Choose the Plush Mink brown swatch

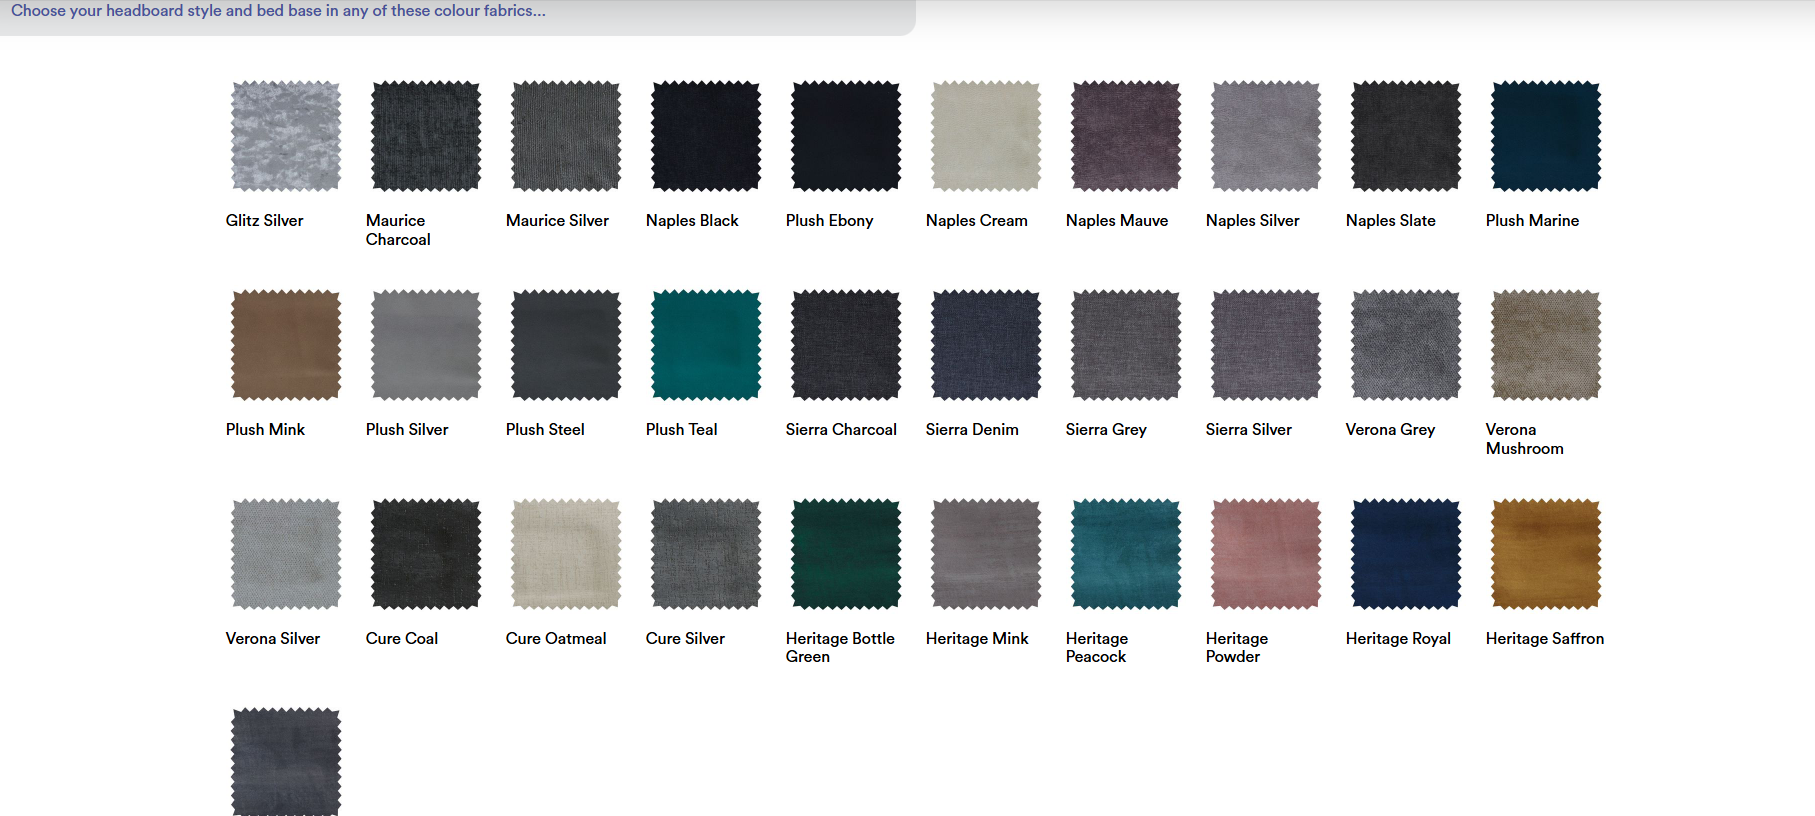(286, 345)
